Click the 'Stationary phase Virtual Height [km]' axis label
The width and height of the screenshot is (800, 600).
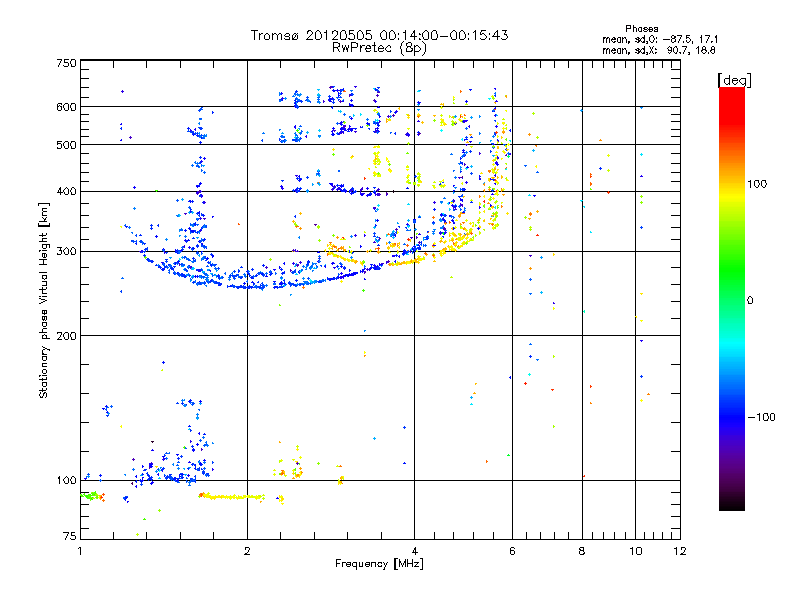coord(44,300)
